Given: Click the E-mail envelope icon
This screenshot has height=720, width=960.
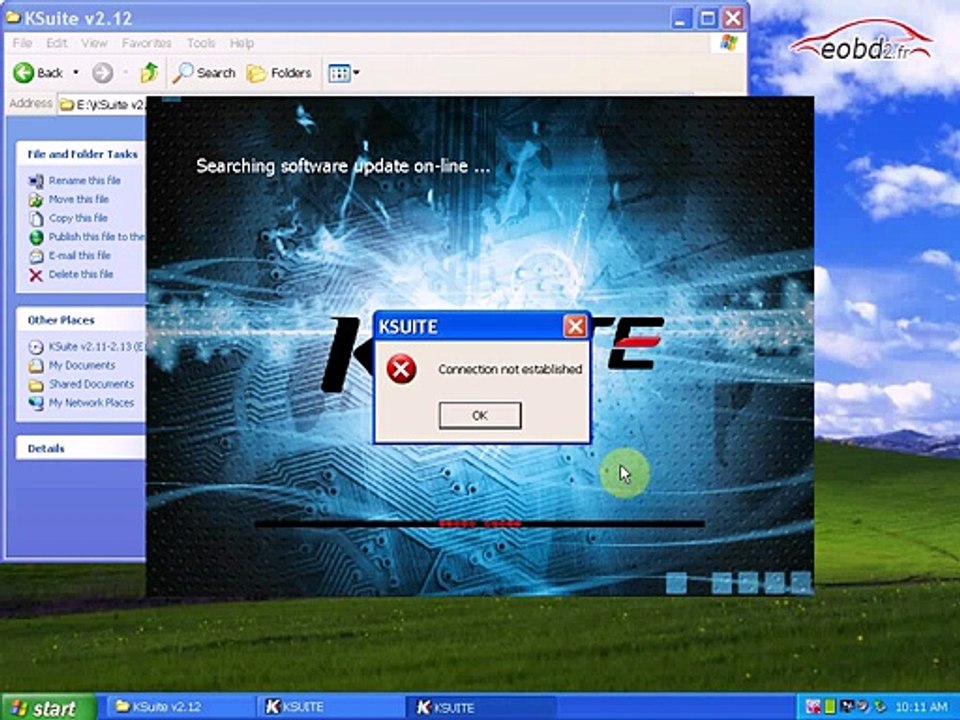Looking at the screenshot, I should (x=36, y=256).
